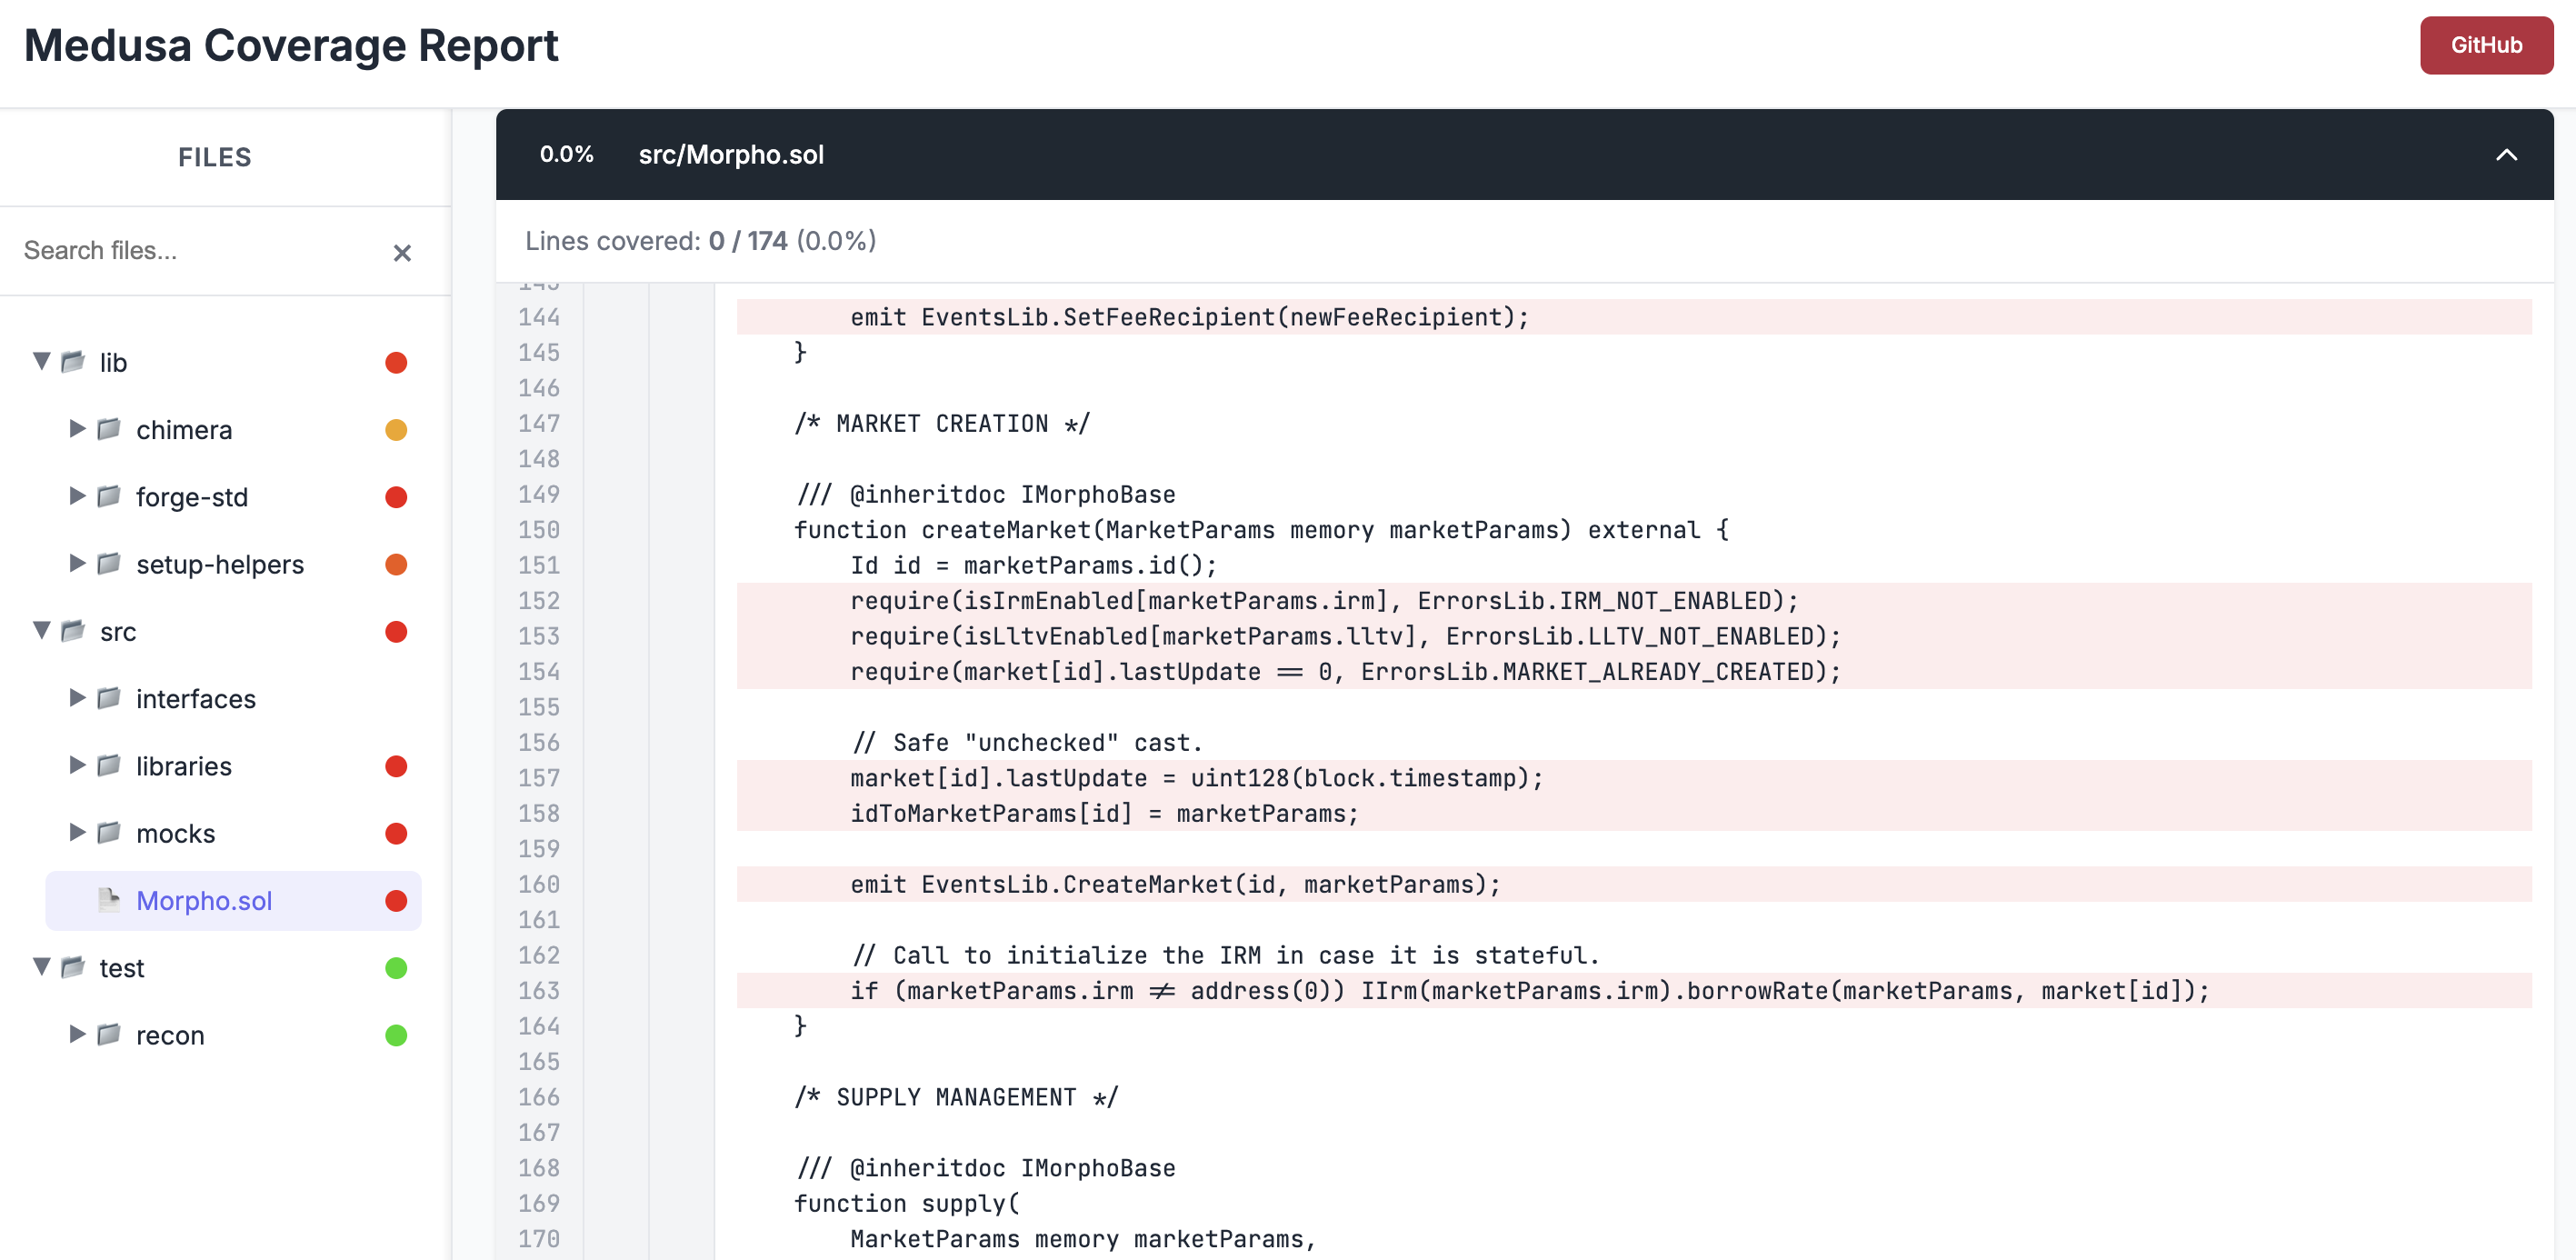Click the red coverage dot for Morpho.sol
The width and height of the screenshot is (2576, 1260).
(396, 901)
